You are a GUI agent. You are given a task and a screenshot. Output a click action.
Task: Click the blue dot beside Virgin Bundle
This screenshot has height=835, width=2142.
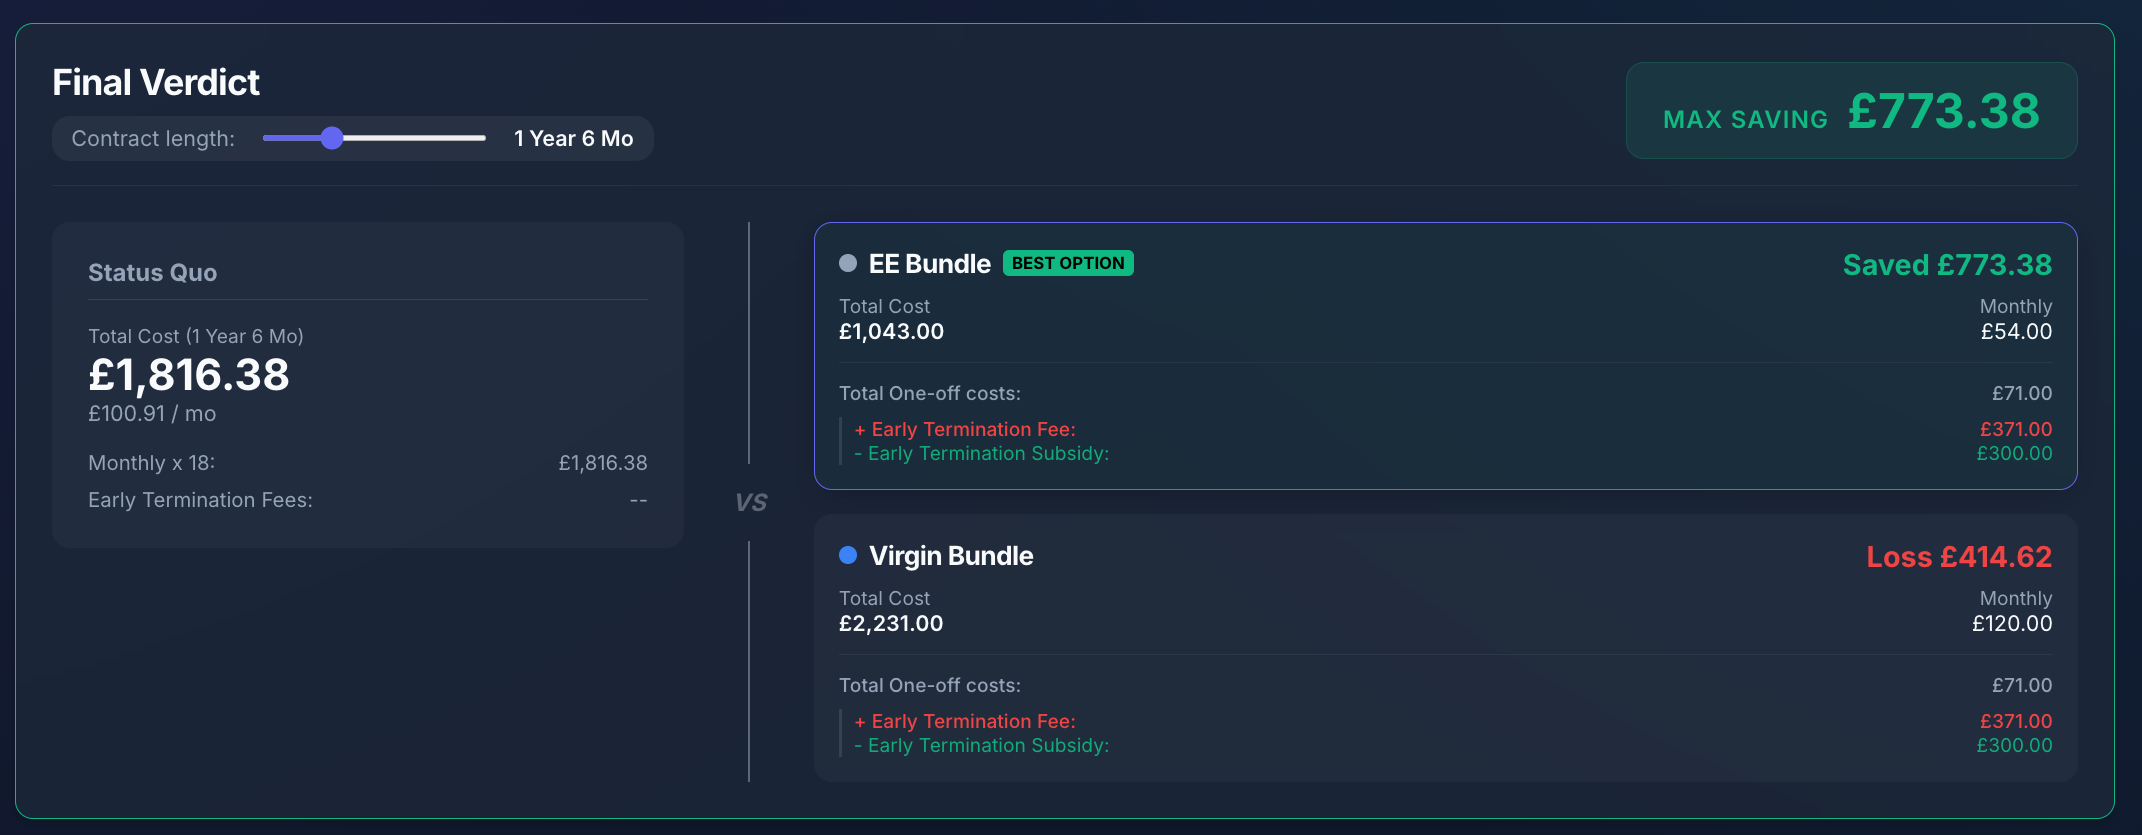click(848, 555)
